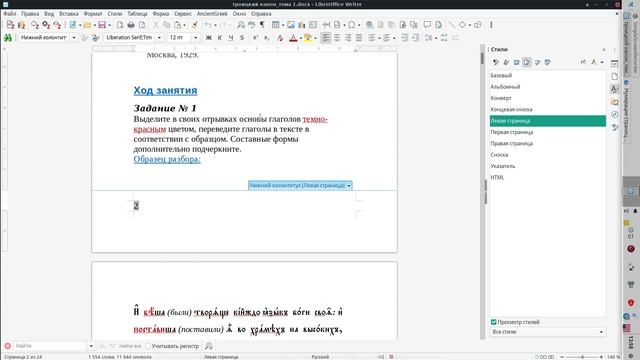Open the Вставка menu

[x=69, y=13]
